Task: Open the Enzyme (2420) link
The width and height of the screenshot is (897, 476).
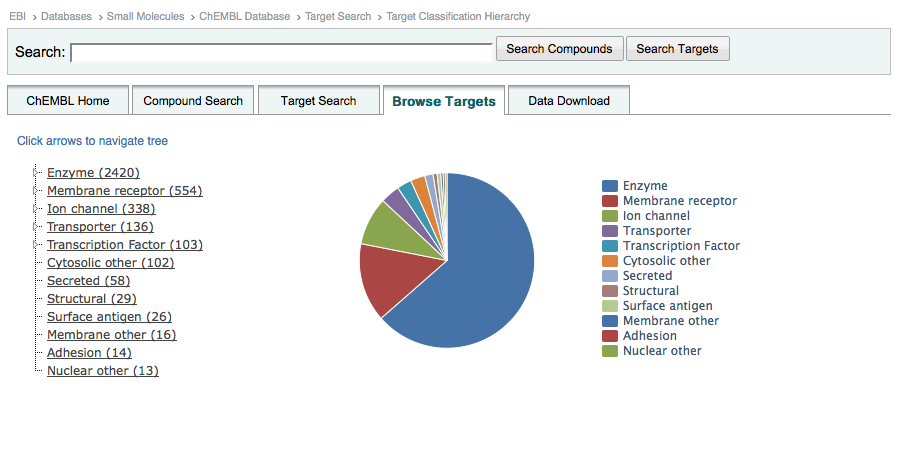Action: click(x=93, y=173)
